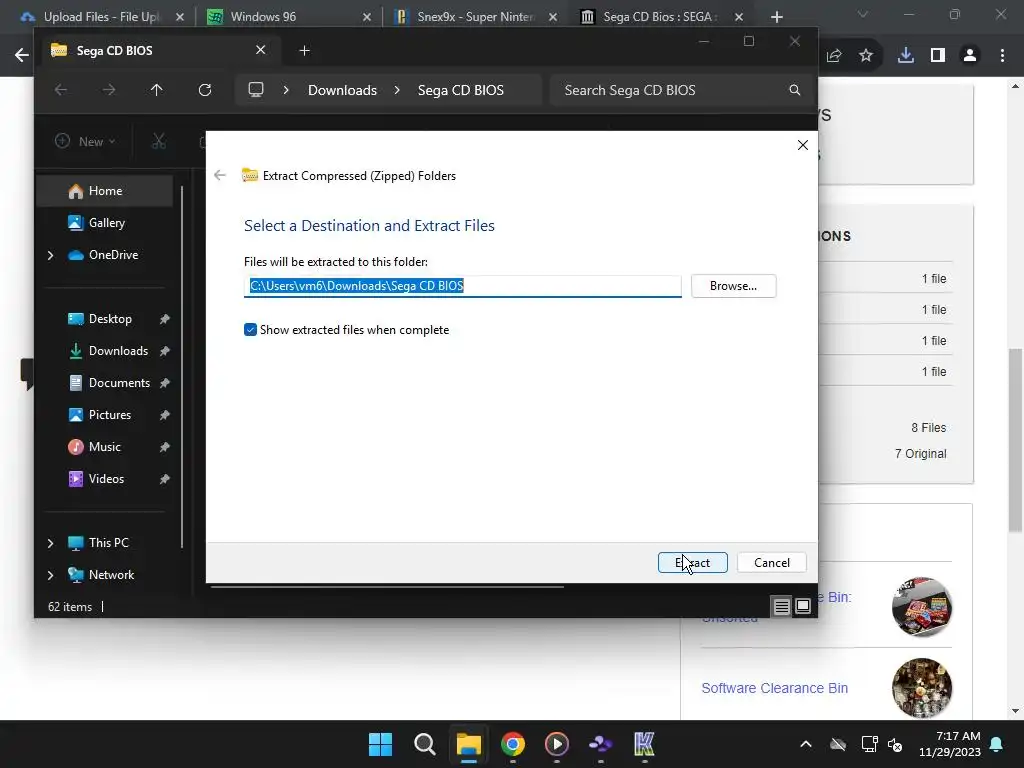
Task: Open Chrome from the taskbar
Action: tap(513, 744)
